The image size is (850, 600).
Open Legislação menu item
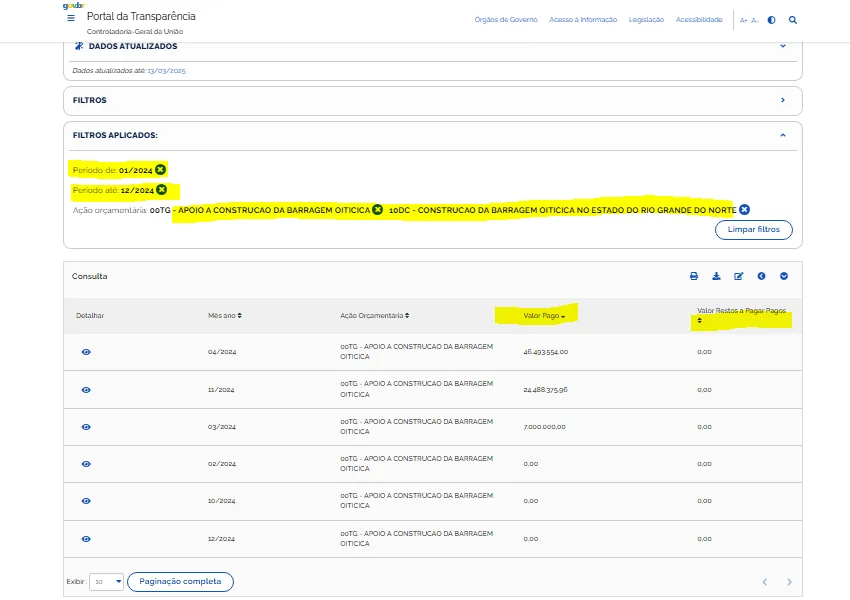pyautogui.click(x=646, y=20)
